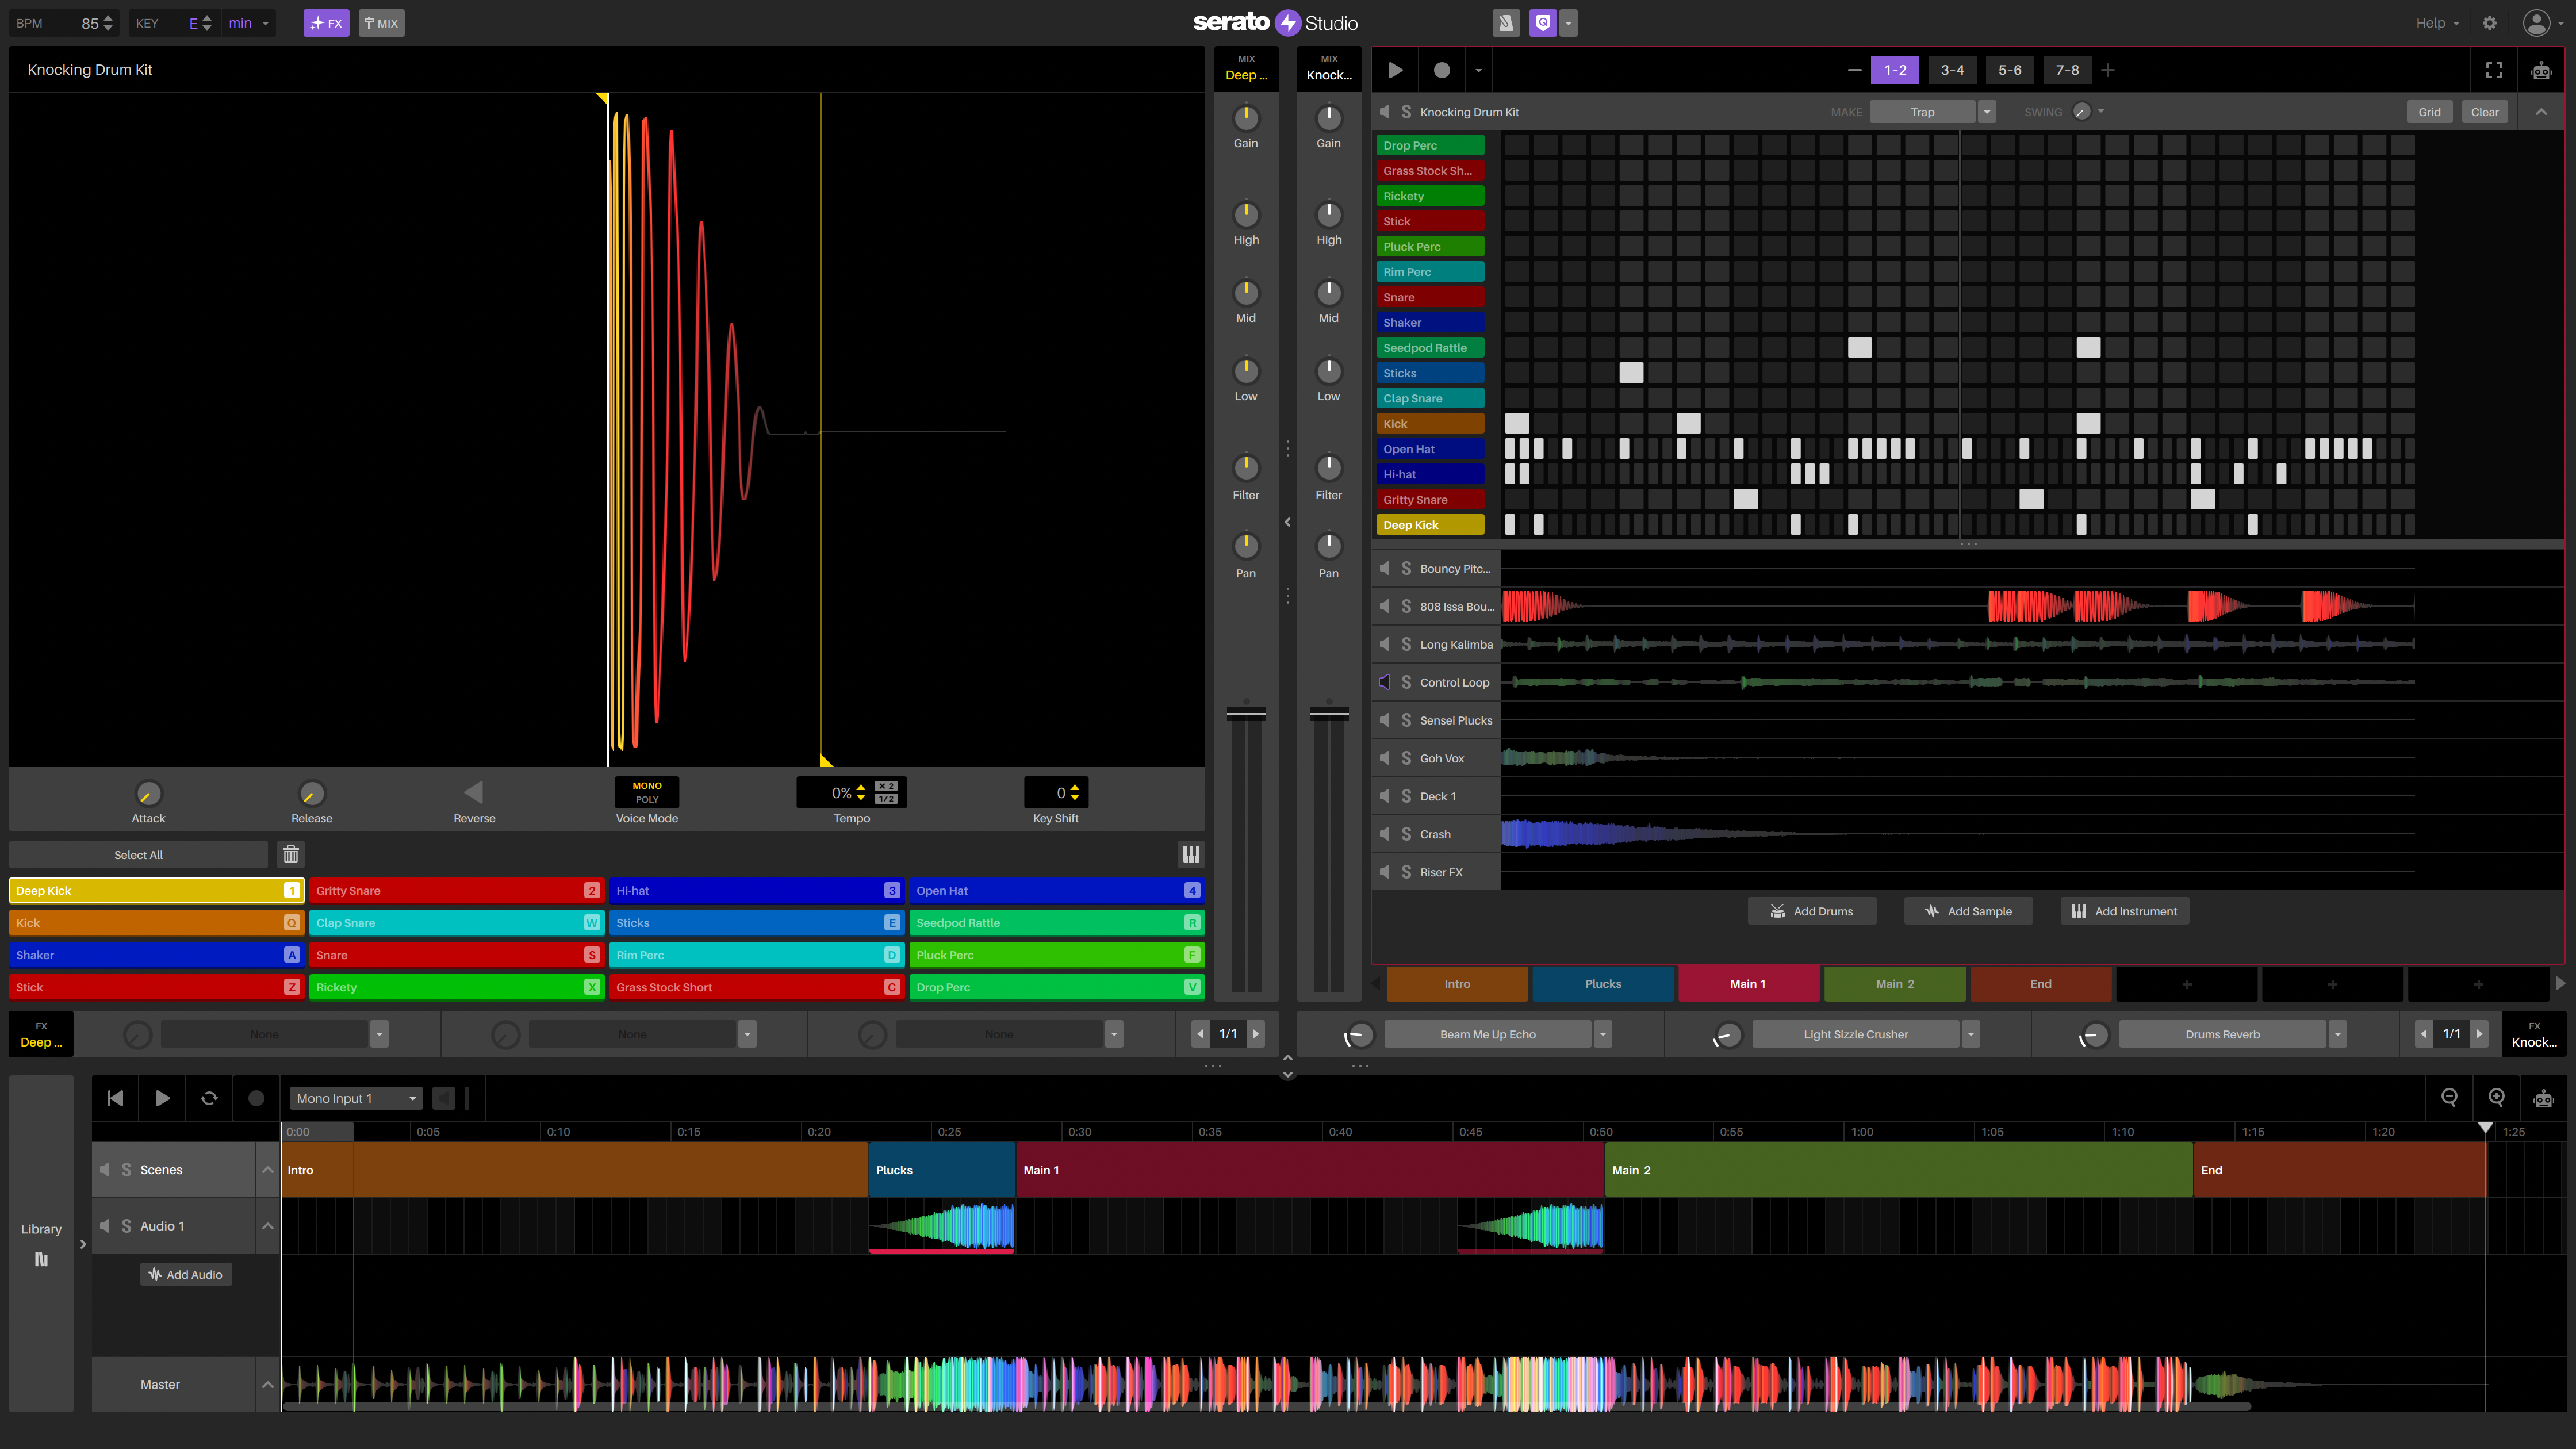
Task: Zoom in on the timeline with the magnifier plus
Action: [x=2496, y=1097]
